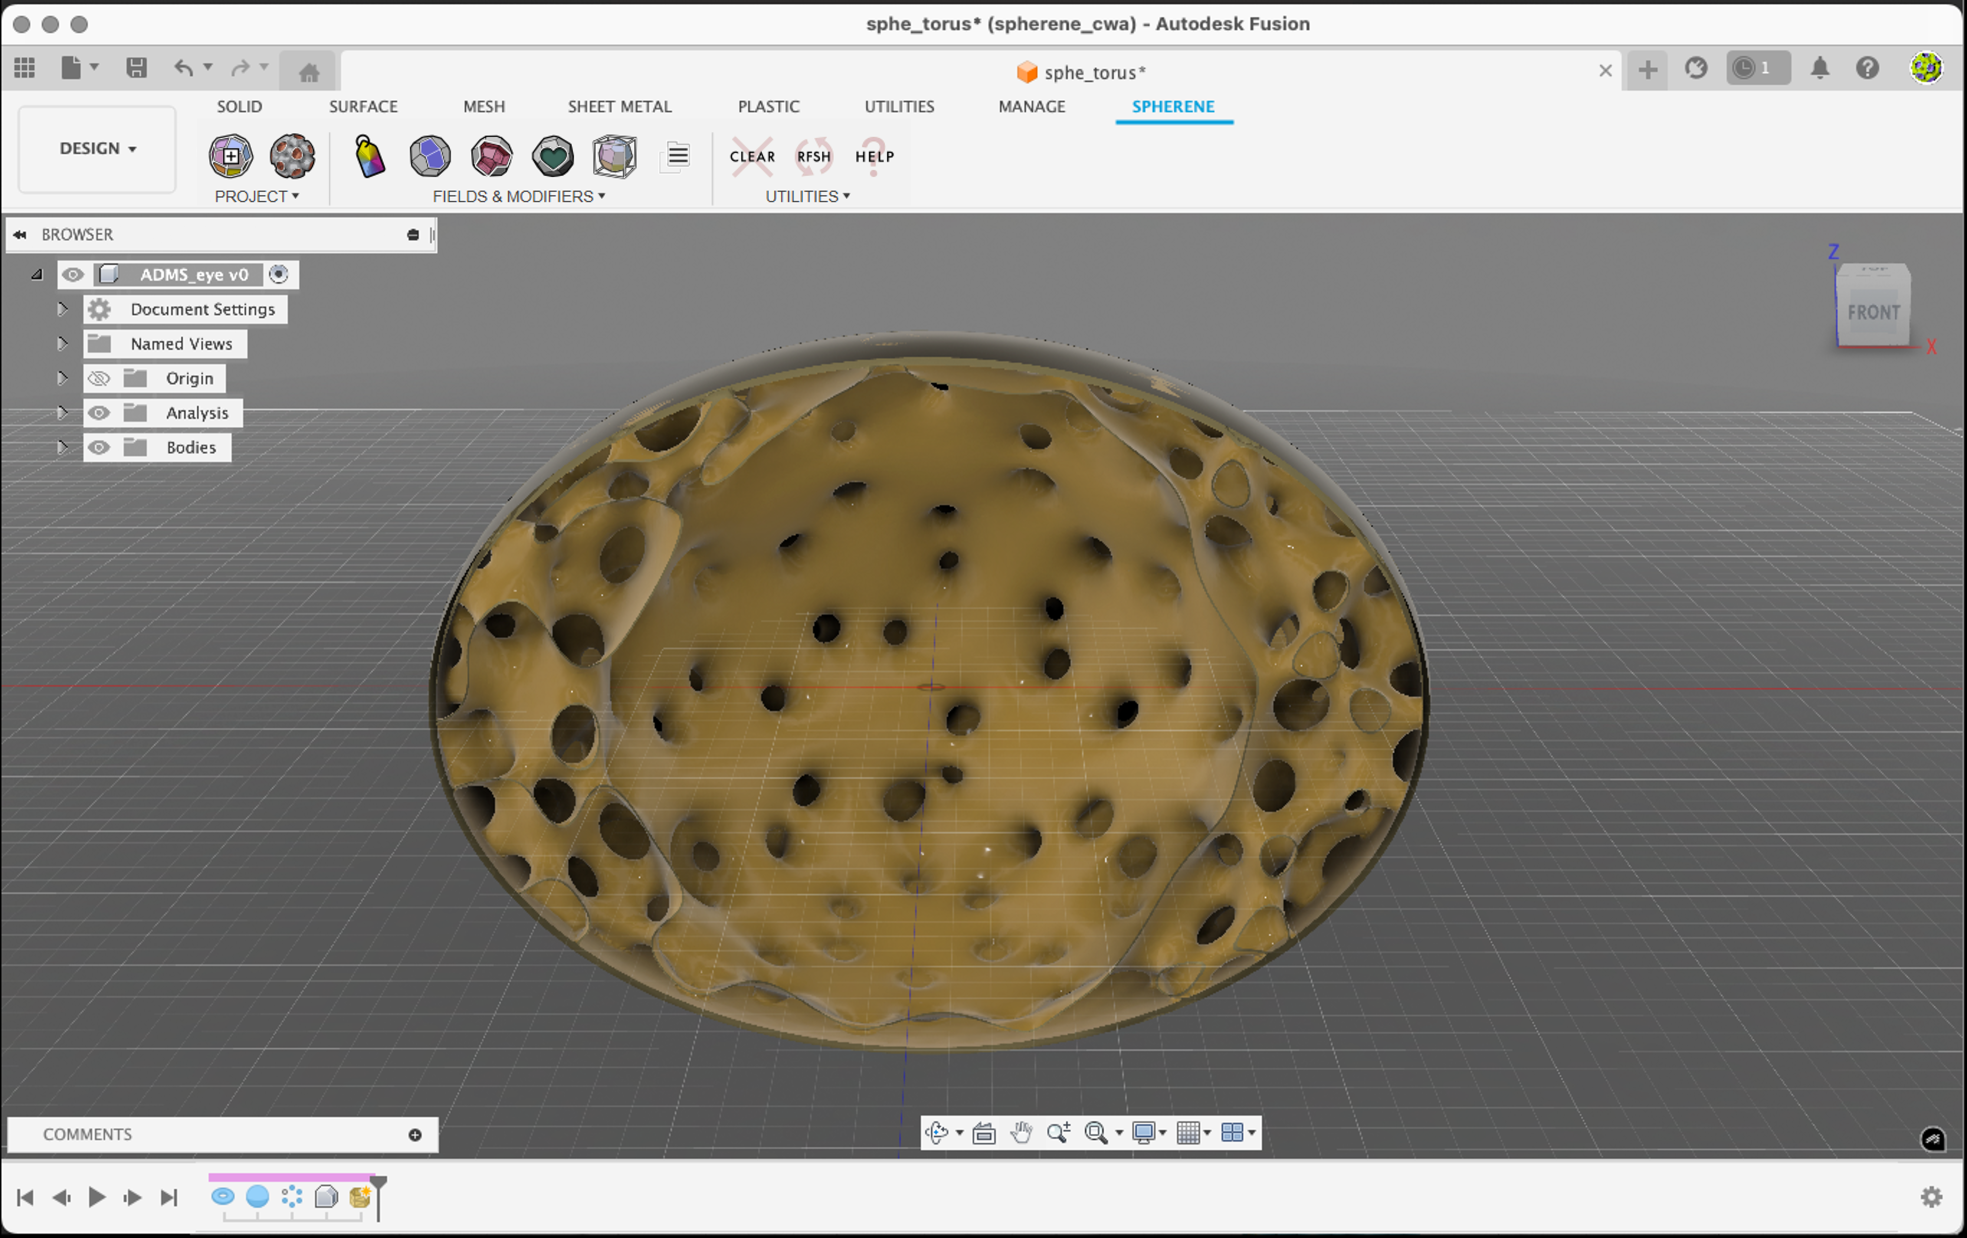Viewport: 1967px width, 1238px height.
Task: Click the RFSH refresh icon
Action: (x=814, y=156)
